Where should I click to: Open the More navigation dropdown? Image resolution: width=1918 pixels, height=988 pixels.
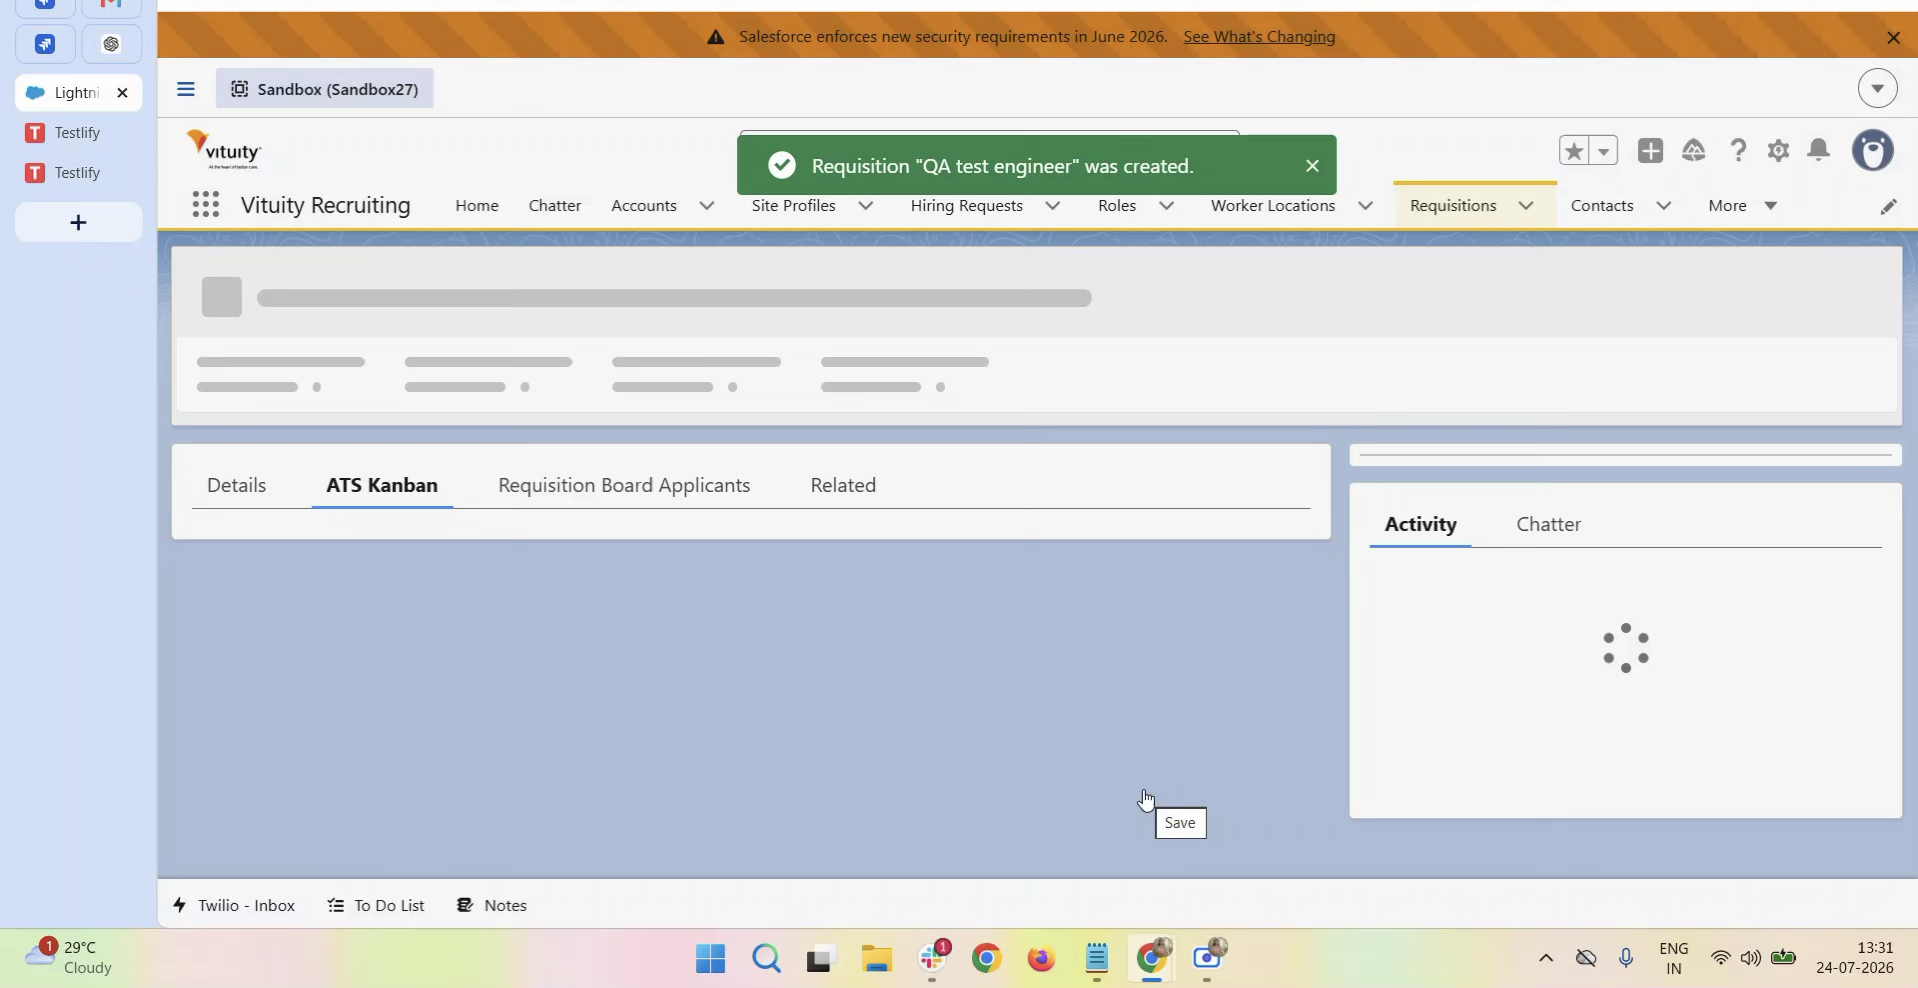point(1743,206)
